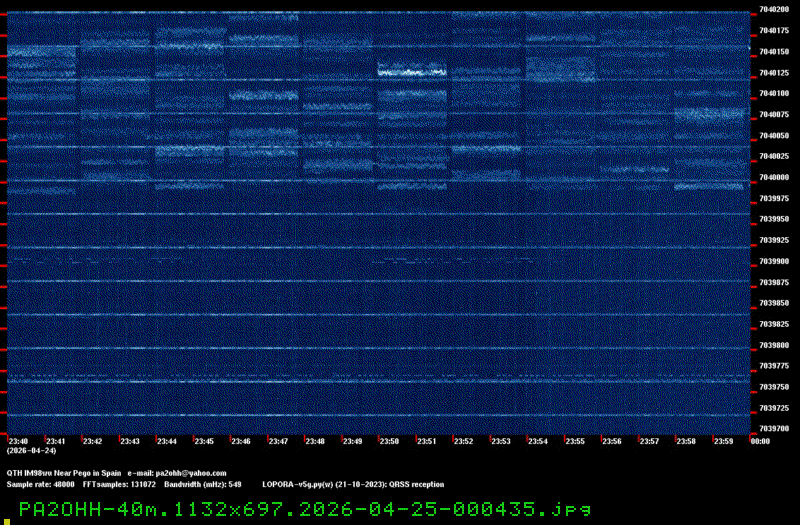Click the 23:40 time axis label

tap(18, 441)
